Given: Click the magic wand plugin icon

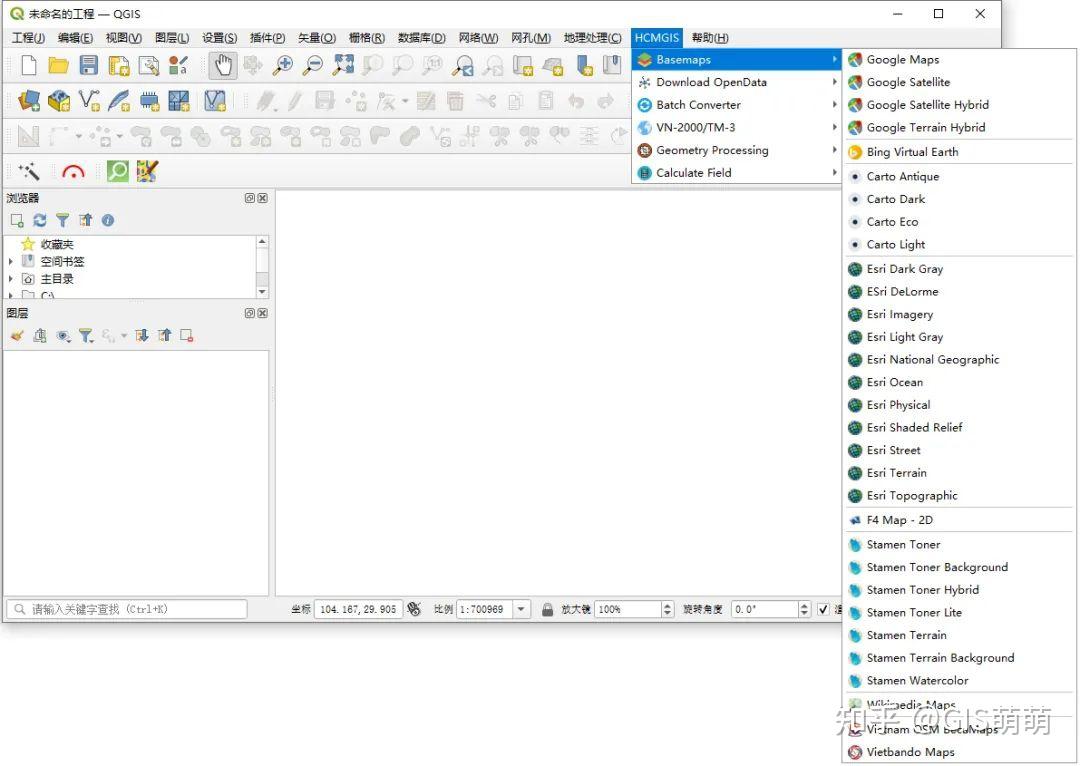Looking at the screenshot, I should [x=28, y=171].
